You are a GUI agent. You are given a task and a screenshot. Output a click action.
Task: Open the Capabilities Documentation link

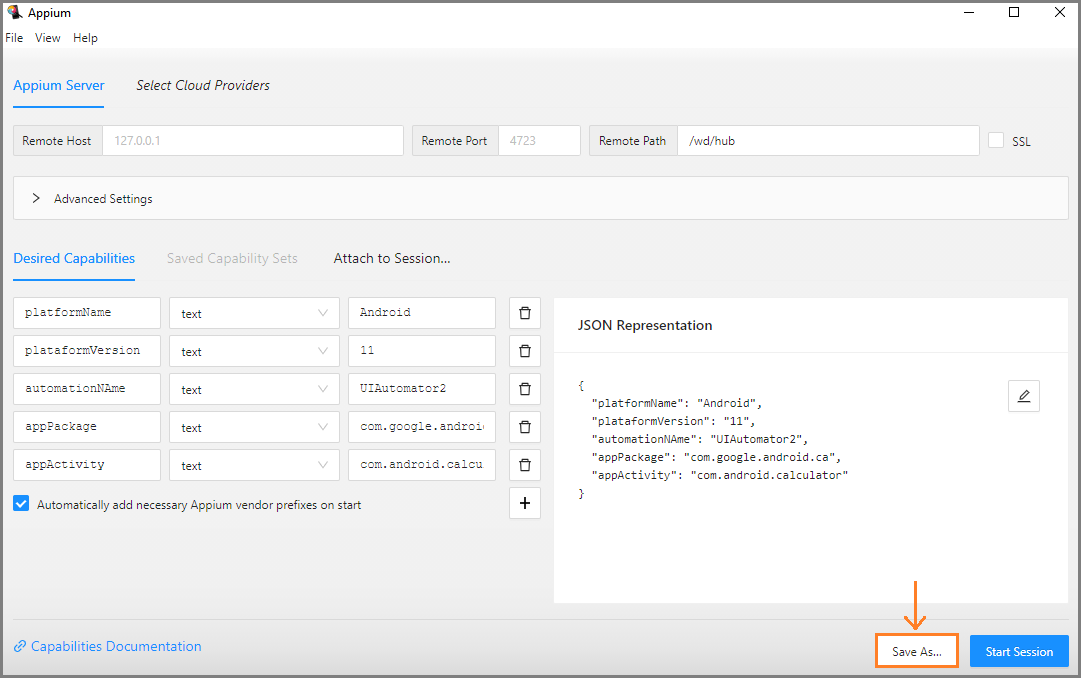click(x=115, y=647)
